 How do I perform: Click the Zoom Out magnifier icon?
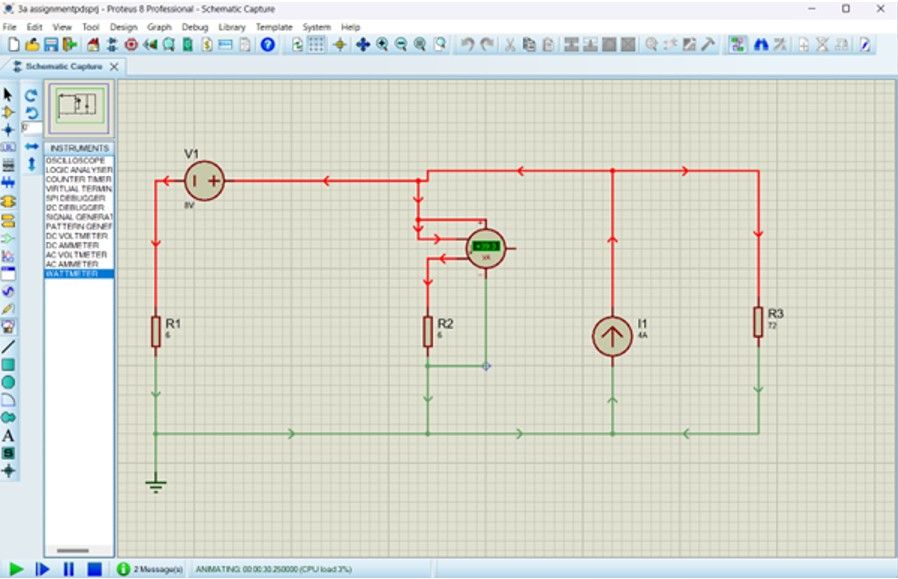[x=401, y=45]
